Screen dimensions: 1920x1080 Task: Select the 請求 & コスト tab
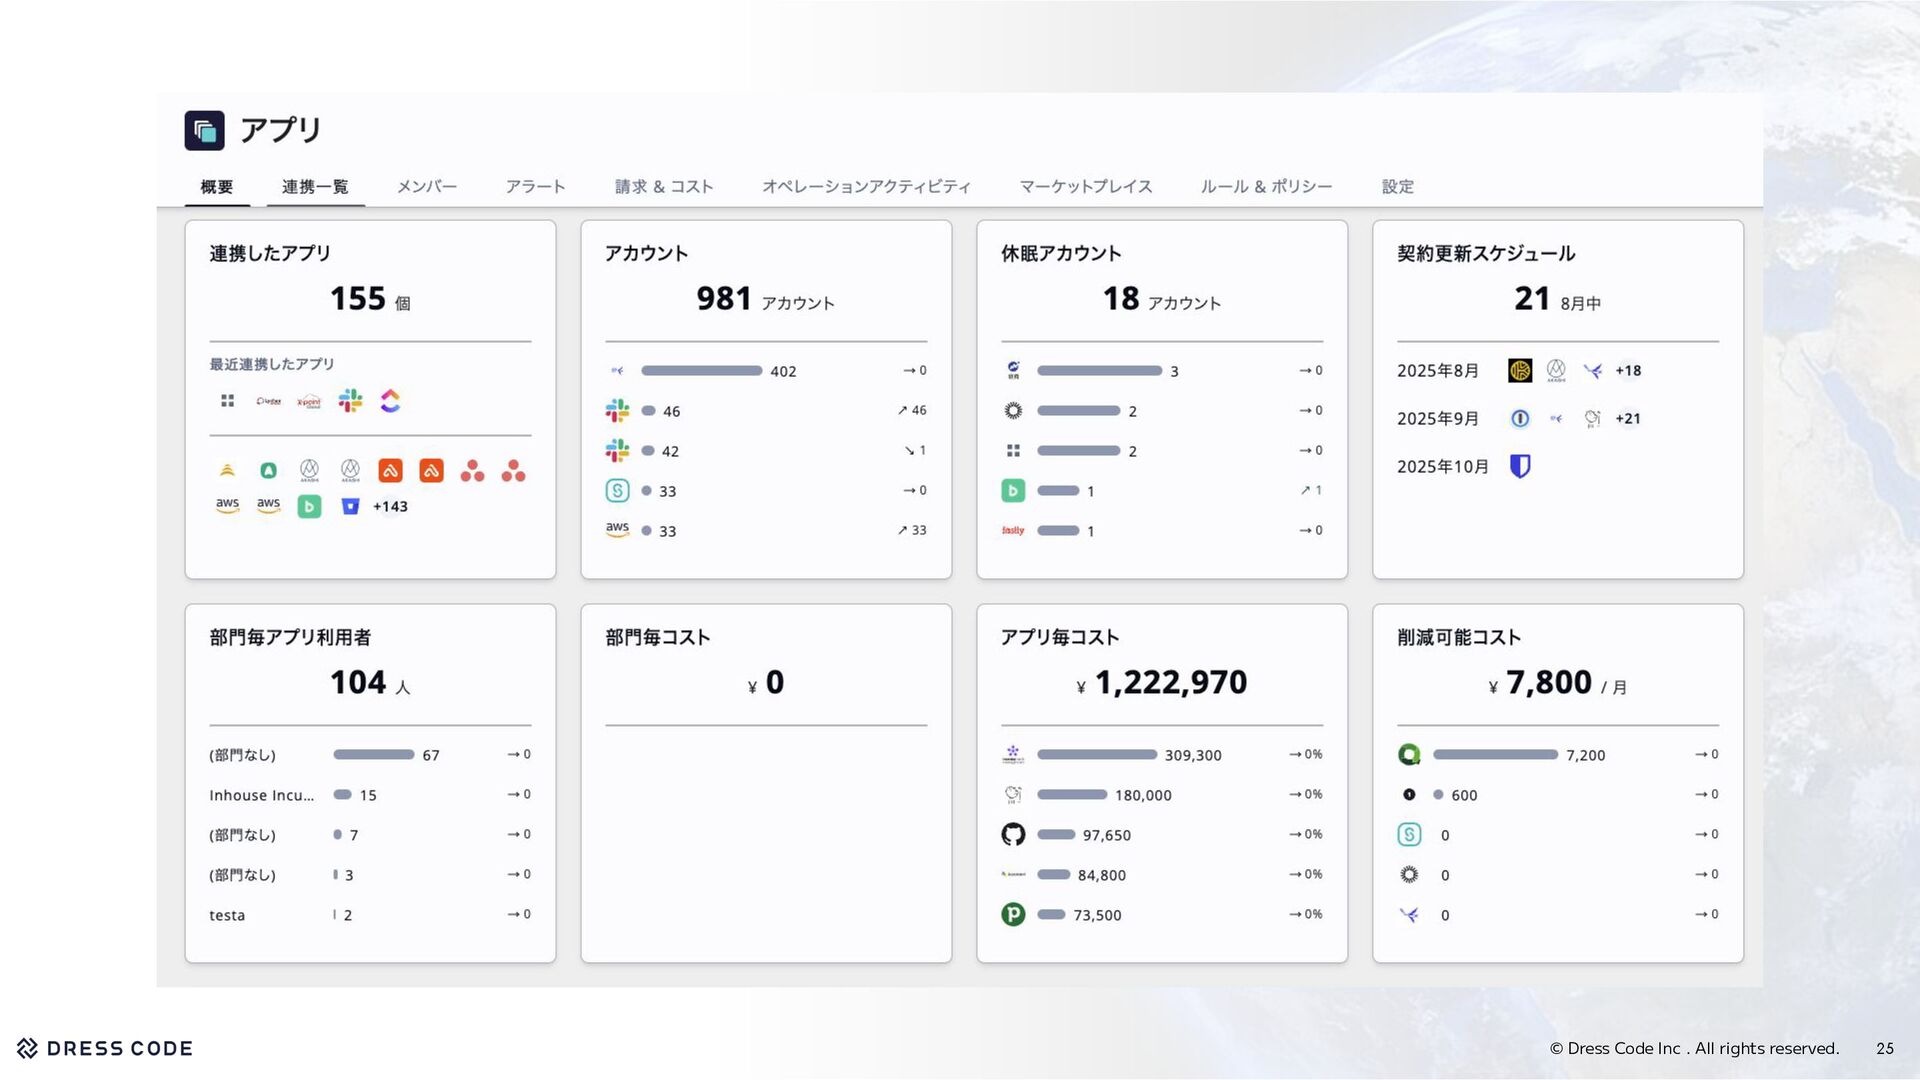[x=664, y=187]
